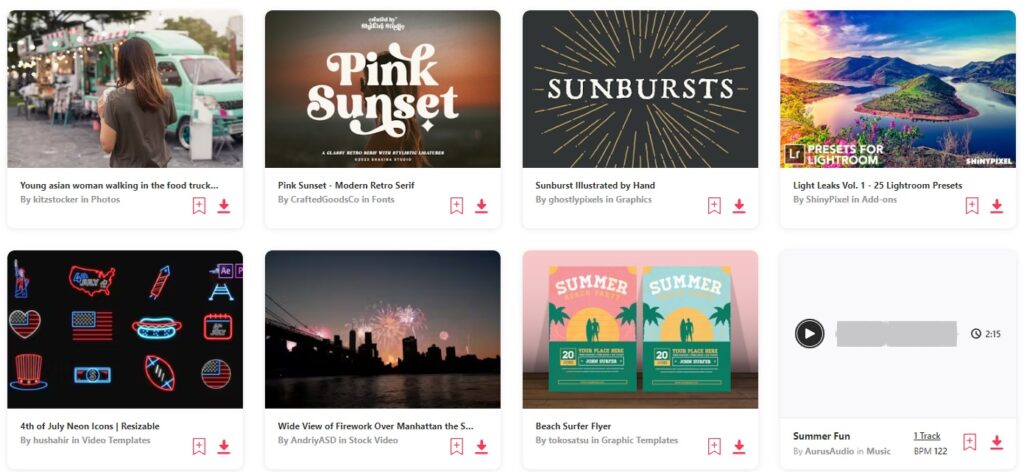The image size is (1024, 472).
Task: Bookmark the Summer Fun music track
Action: 970,442
